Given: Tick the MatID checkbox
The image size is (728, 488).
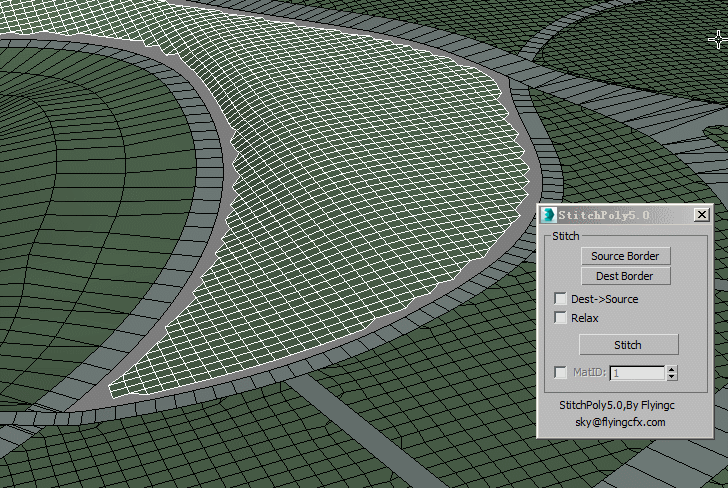Looking at the screenshot, I should point(560,373).
